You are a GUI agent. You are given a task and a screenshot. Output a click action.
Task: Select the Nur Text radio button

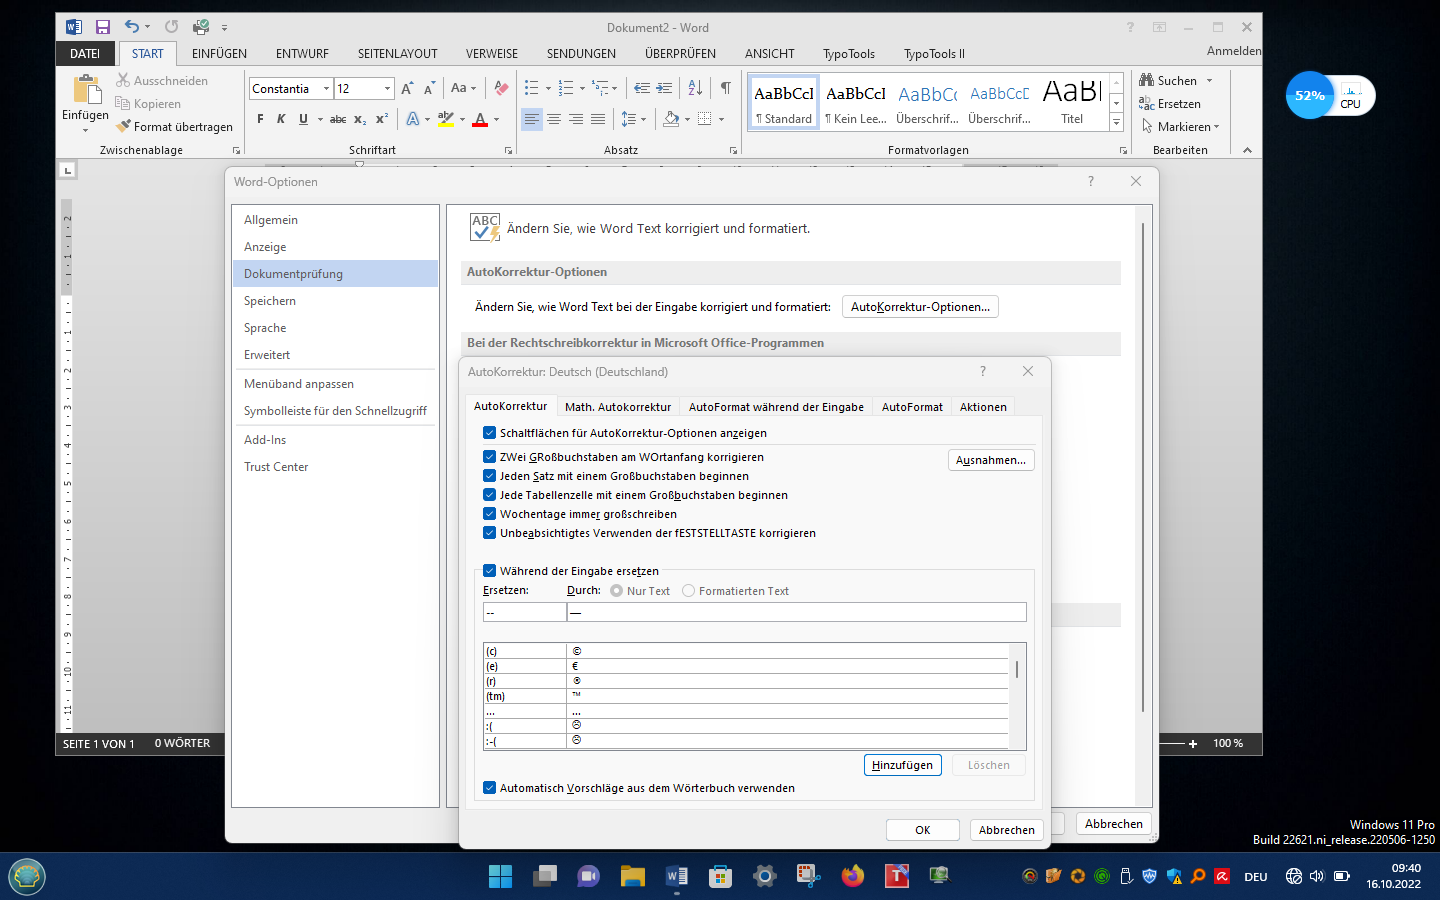616,591
